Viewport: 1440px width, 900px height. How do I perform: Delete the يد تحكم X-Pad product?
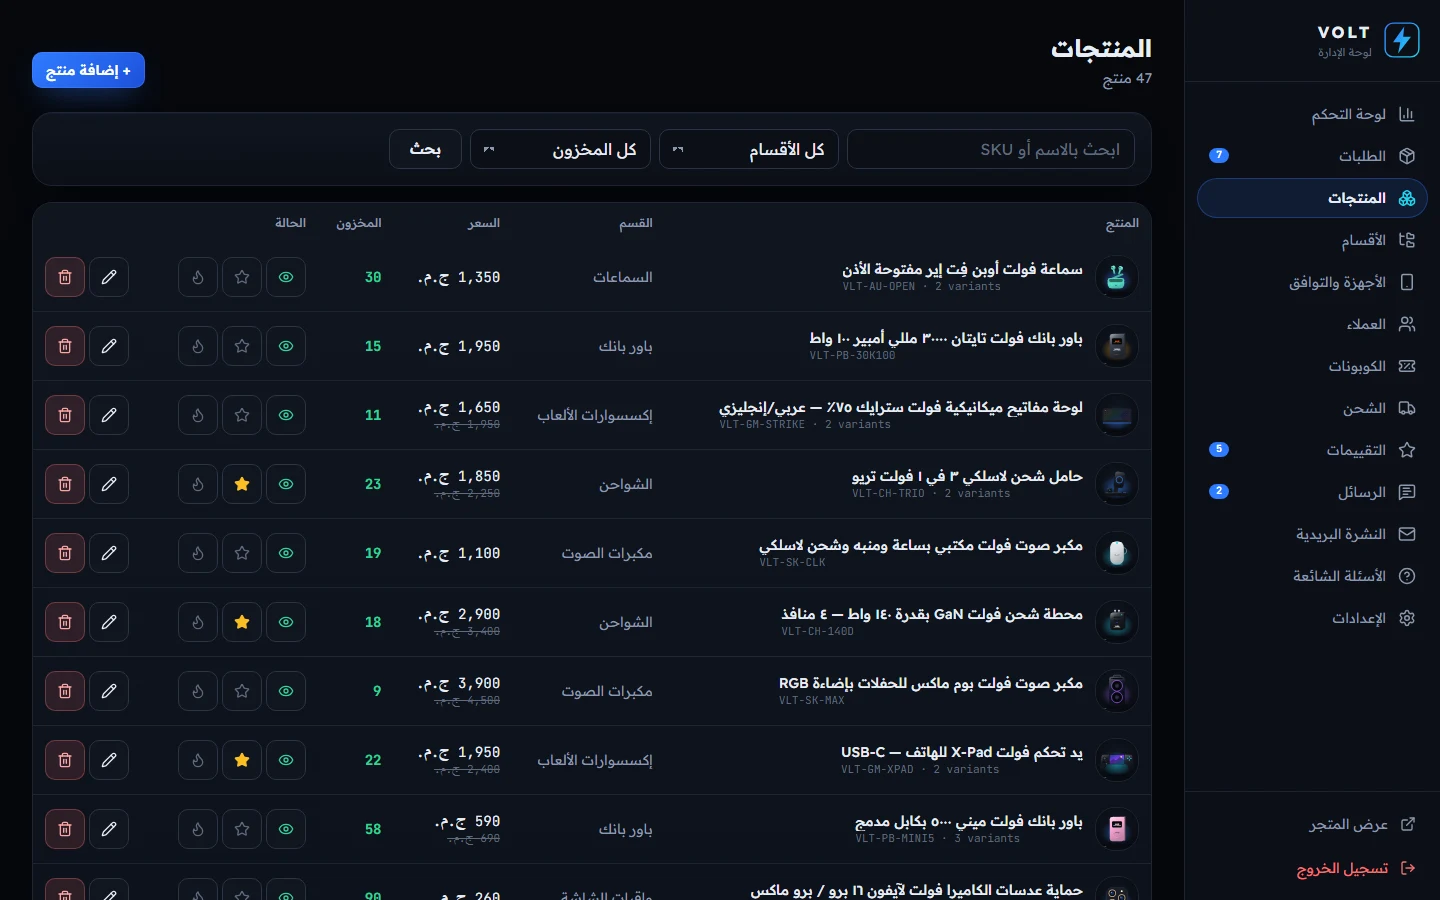[x=65, y=760]
